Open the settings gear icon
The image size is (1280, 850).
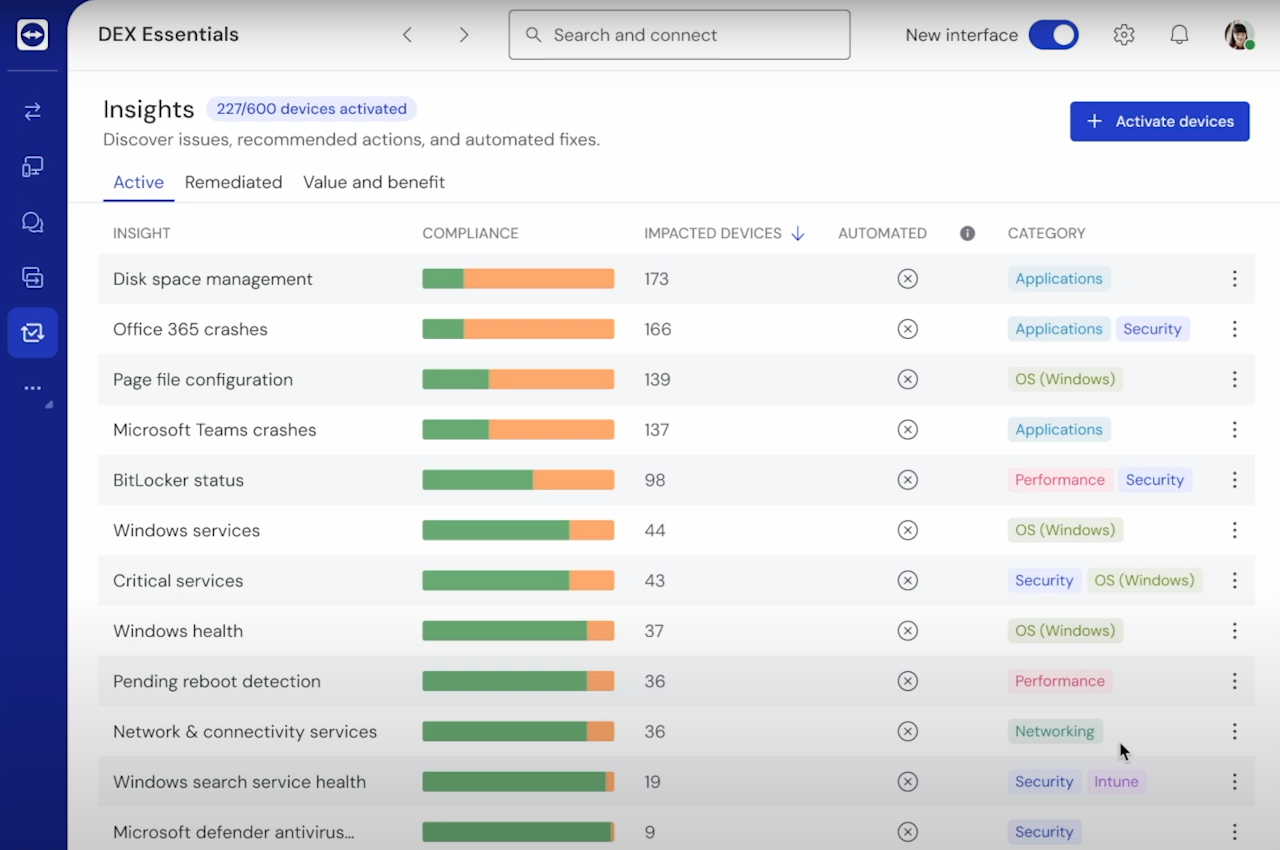tap(1124, 35)
